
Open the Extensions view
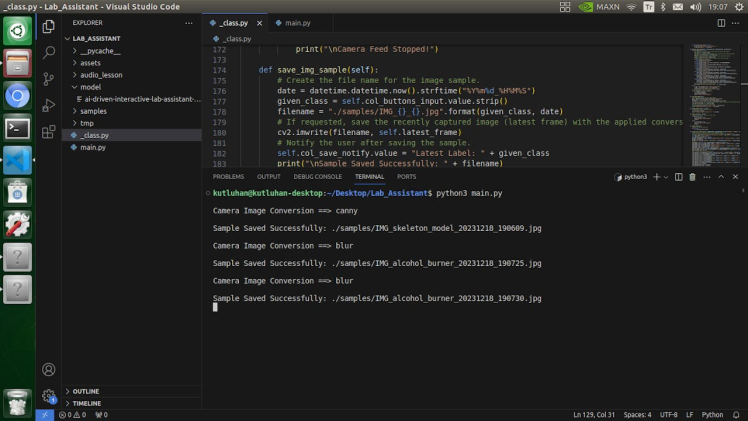[48, 131]
